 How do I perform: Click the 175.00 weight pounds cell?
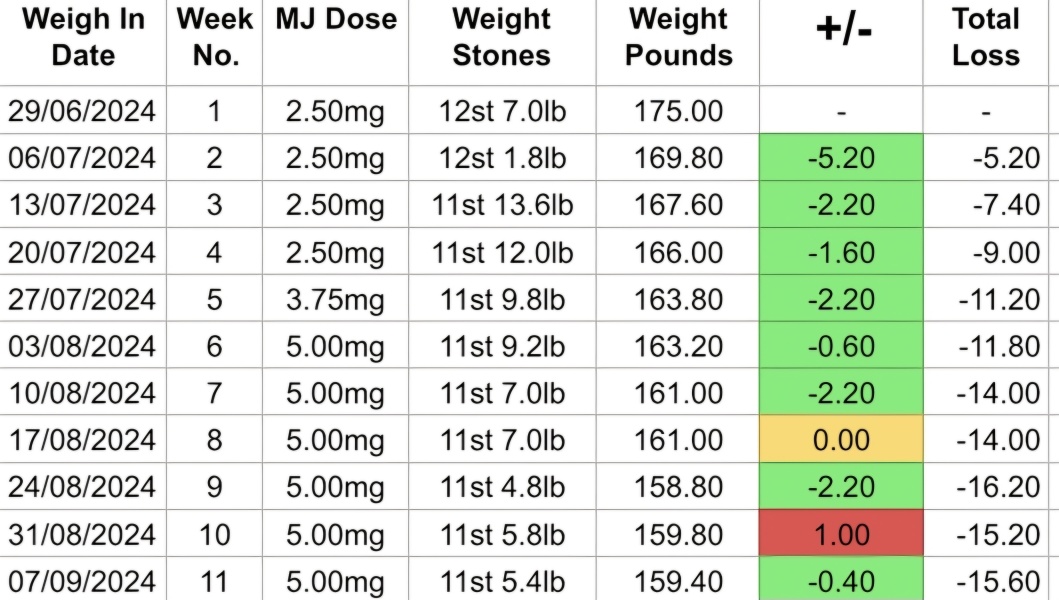pos(679,111)
